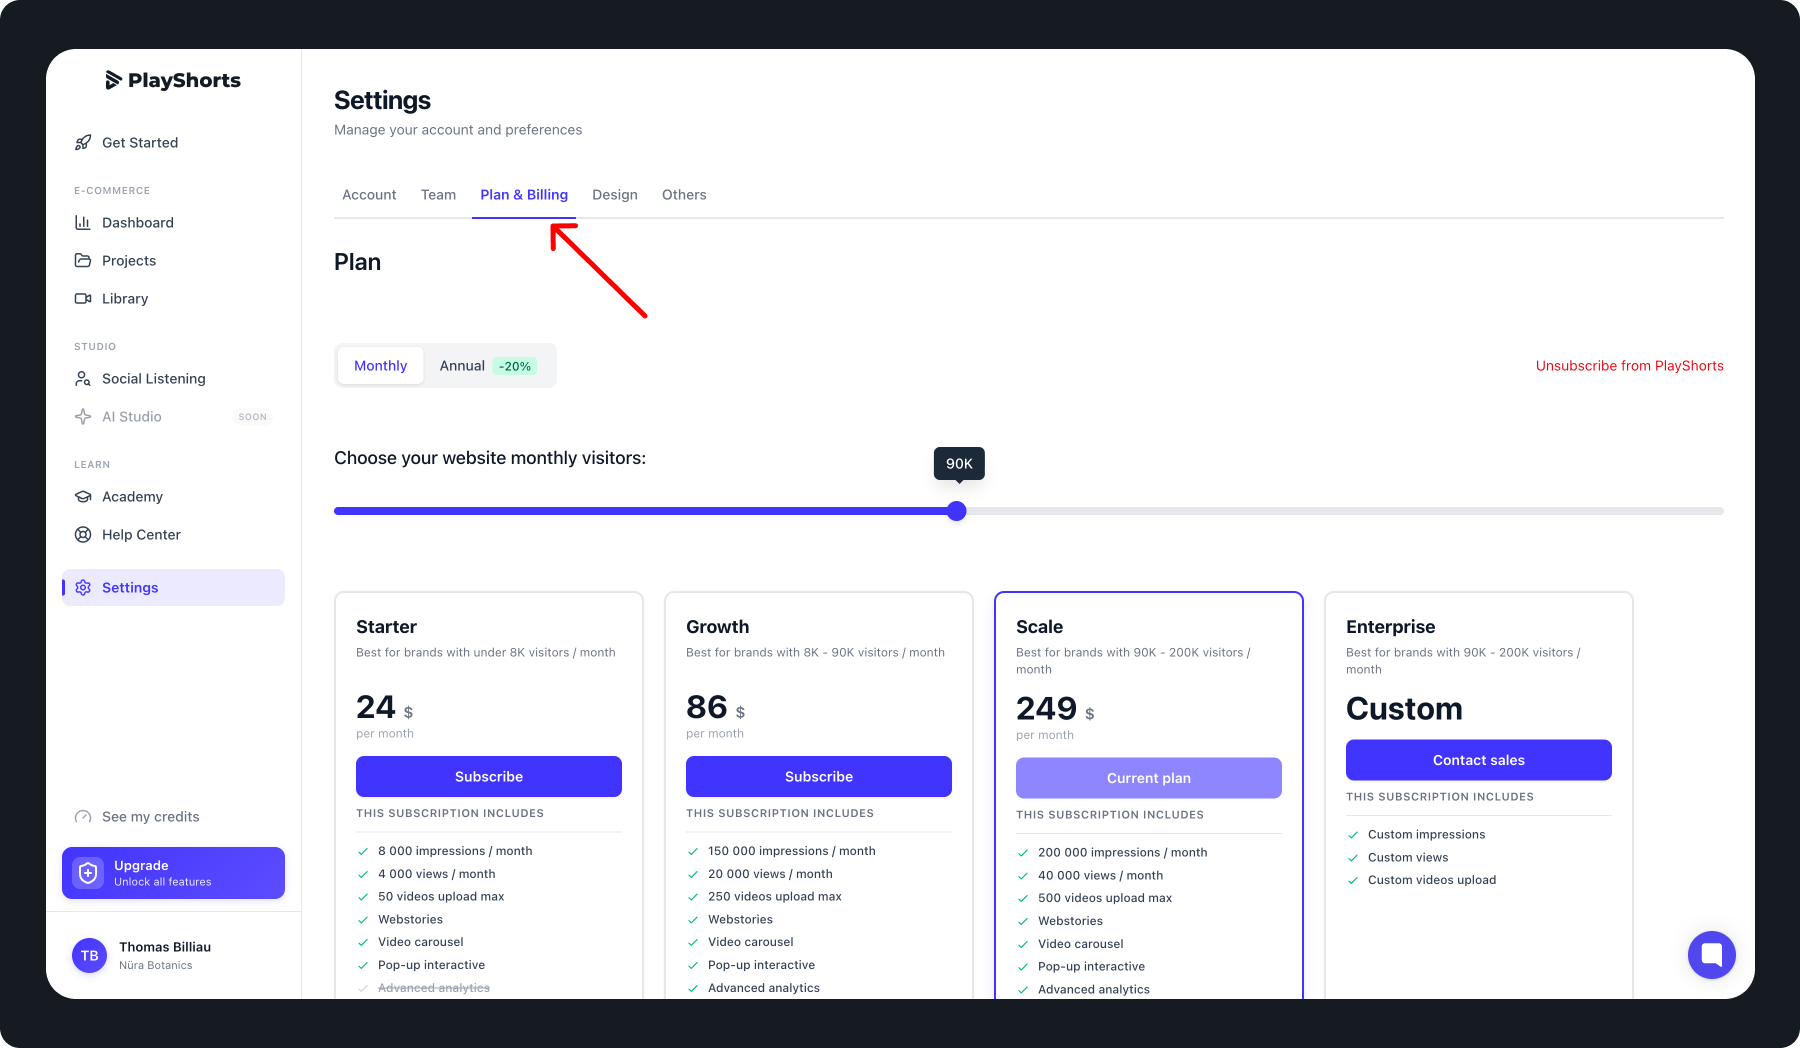Click the Enterprise Custom price text
Screen dimensions: 1800x1048
(x=1404, y=709)
